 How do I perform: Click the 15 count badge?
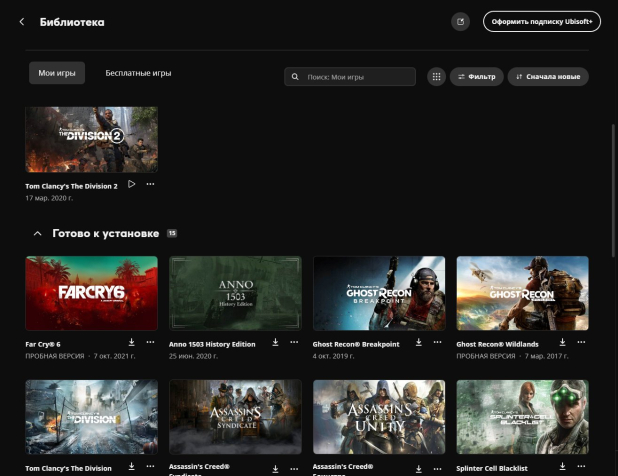(x=172, y=233)
